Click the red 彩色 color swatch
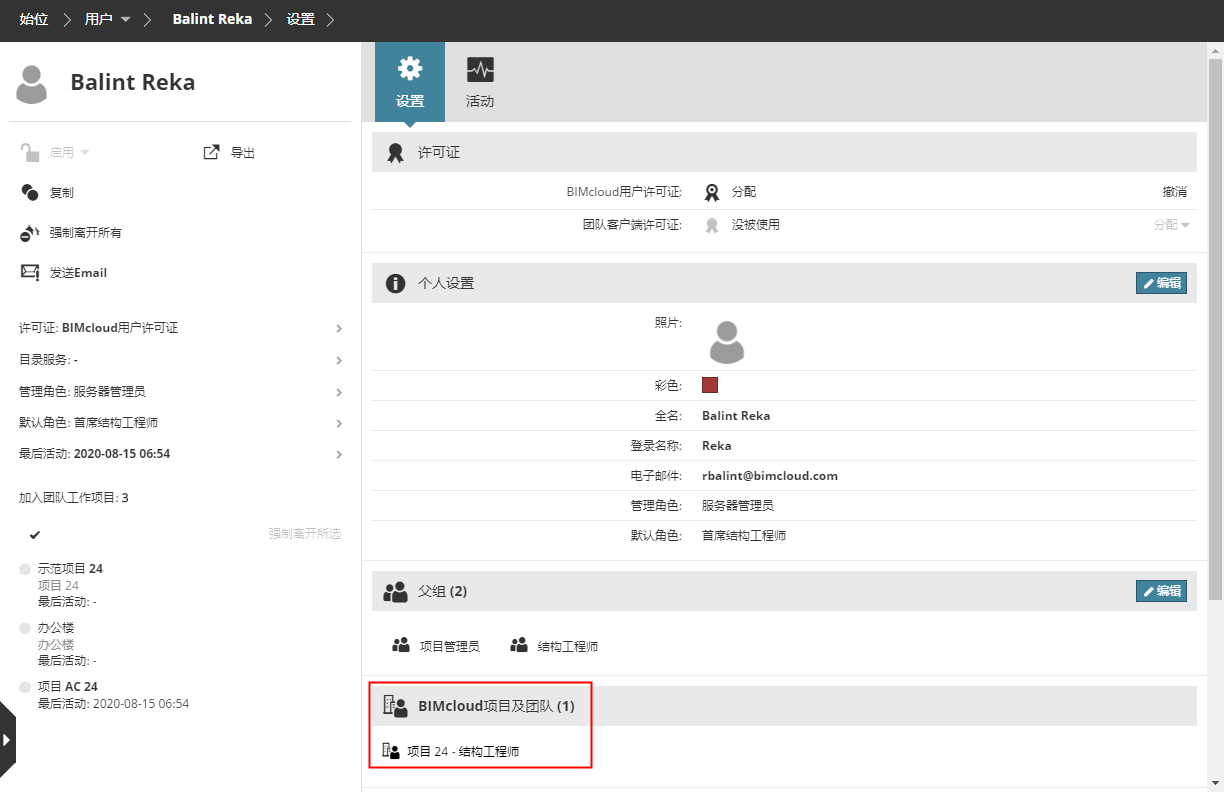Image resolution: width=1224 pixels, height=792 pixels. point(710,385)
